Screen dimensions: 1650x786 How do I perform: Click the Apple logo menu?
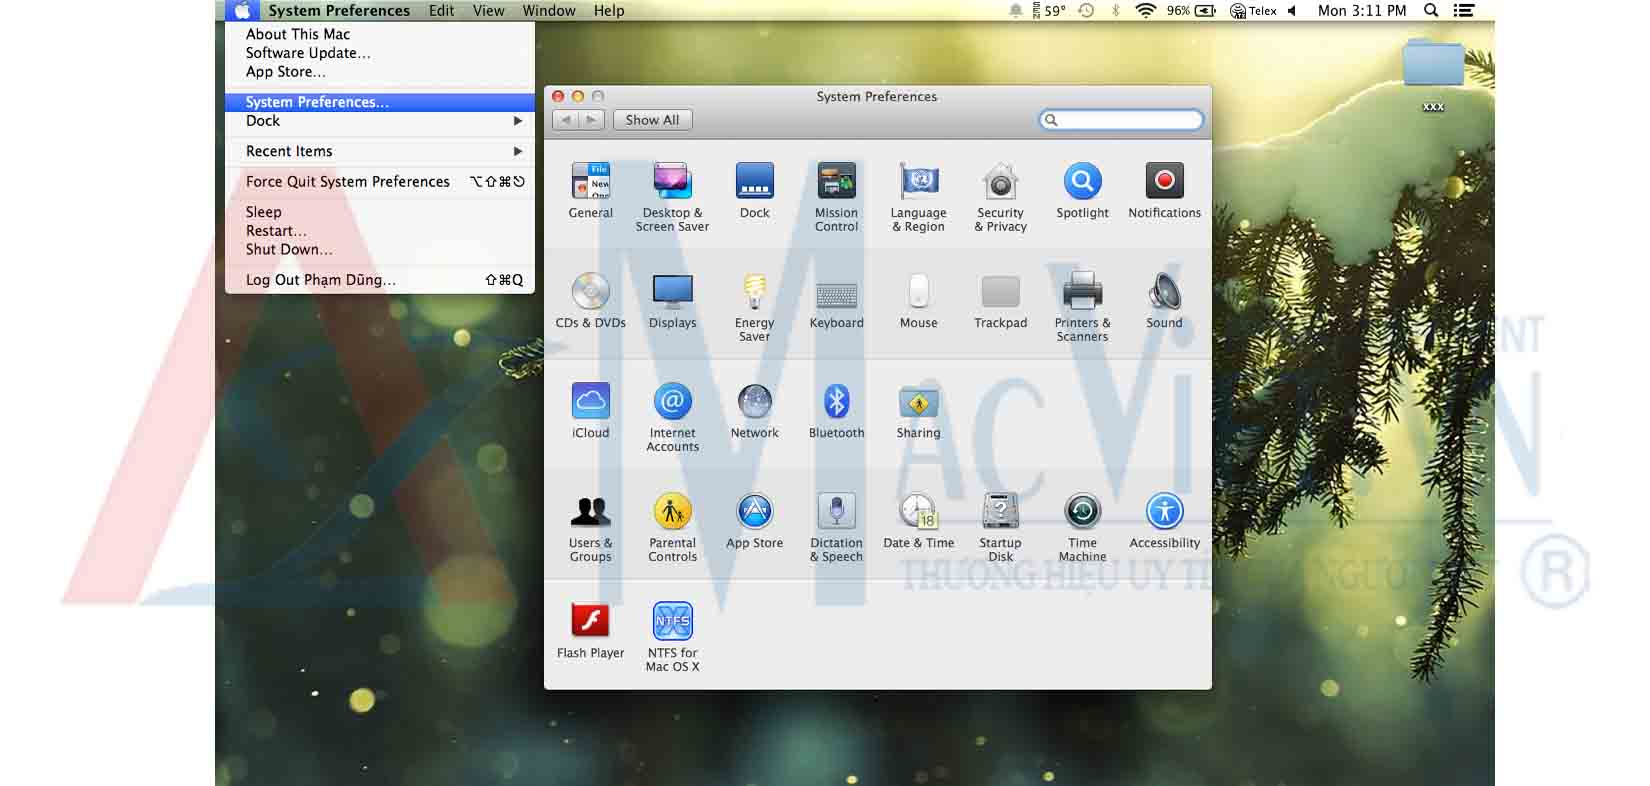coord(242,11)
